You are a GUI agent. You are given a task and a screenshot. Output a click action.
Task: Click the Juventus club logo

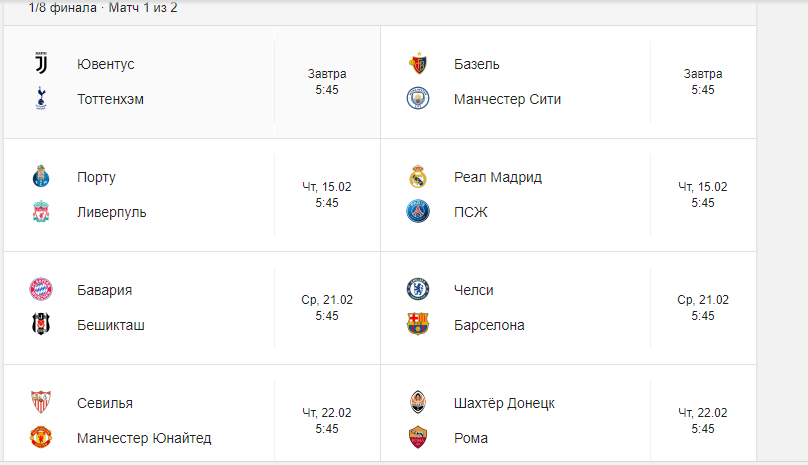click(x=41, y=64)
